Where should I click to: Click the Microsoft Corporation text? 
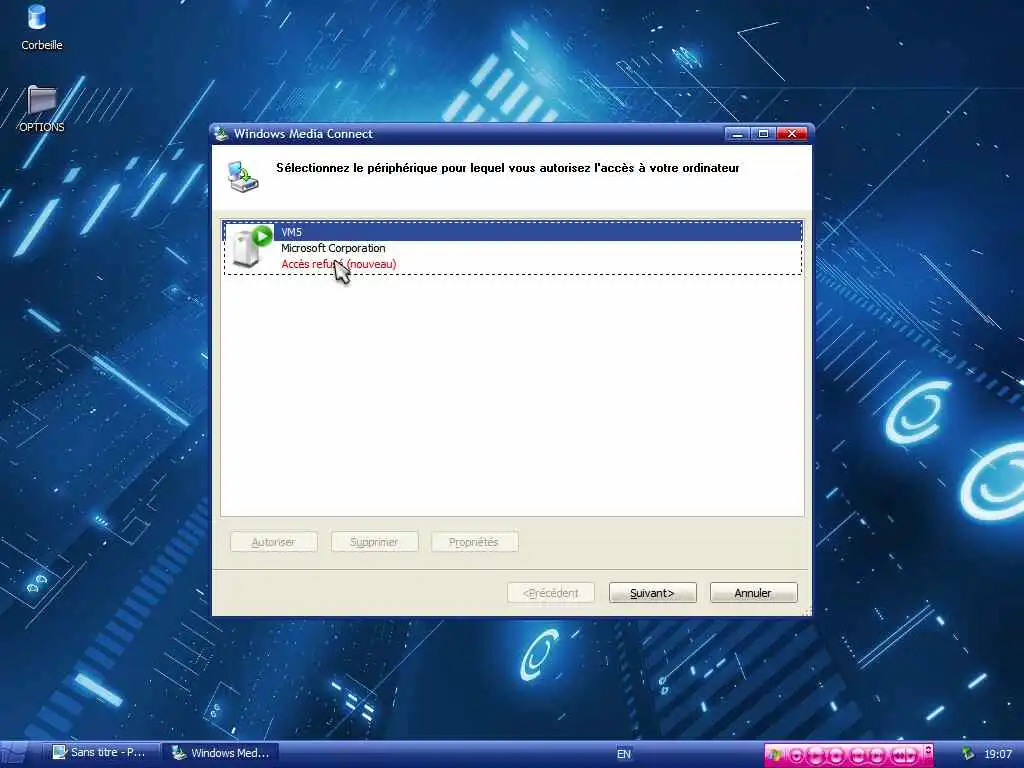tap(333, 248)
